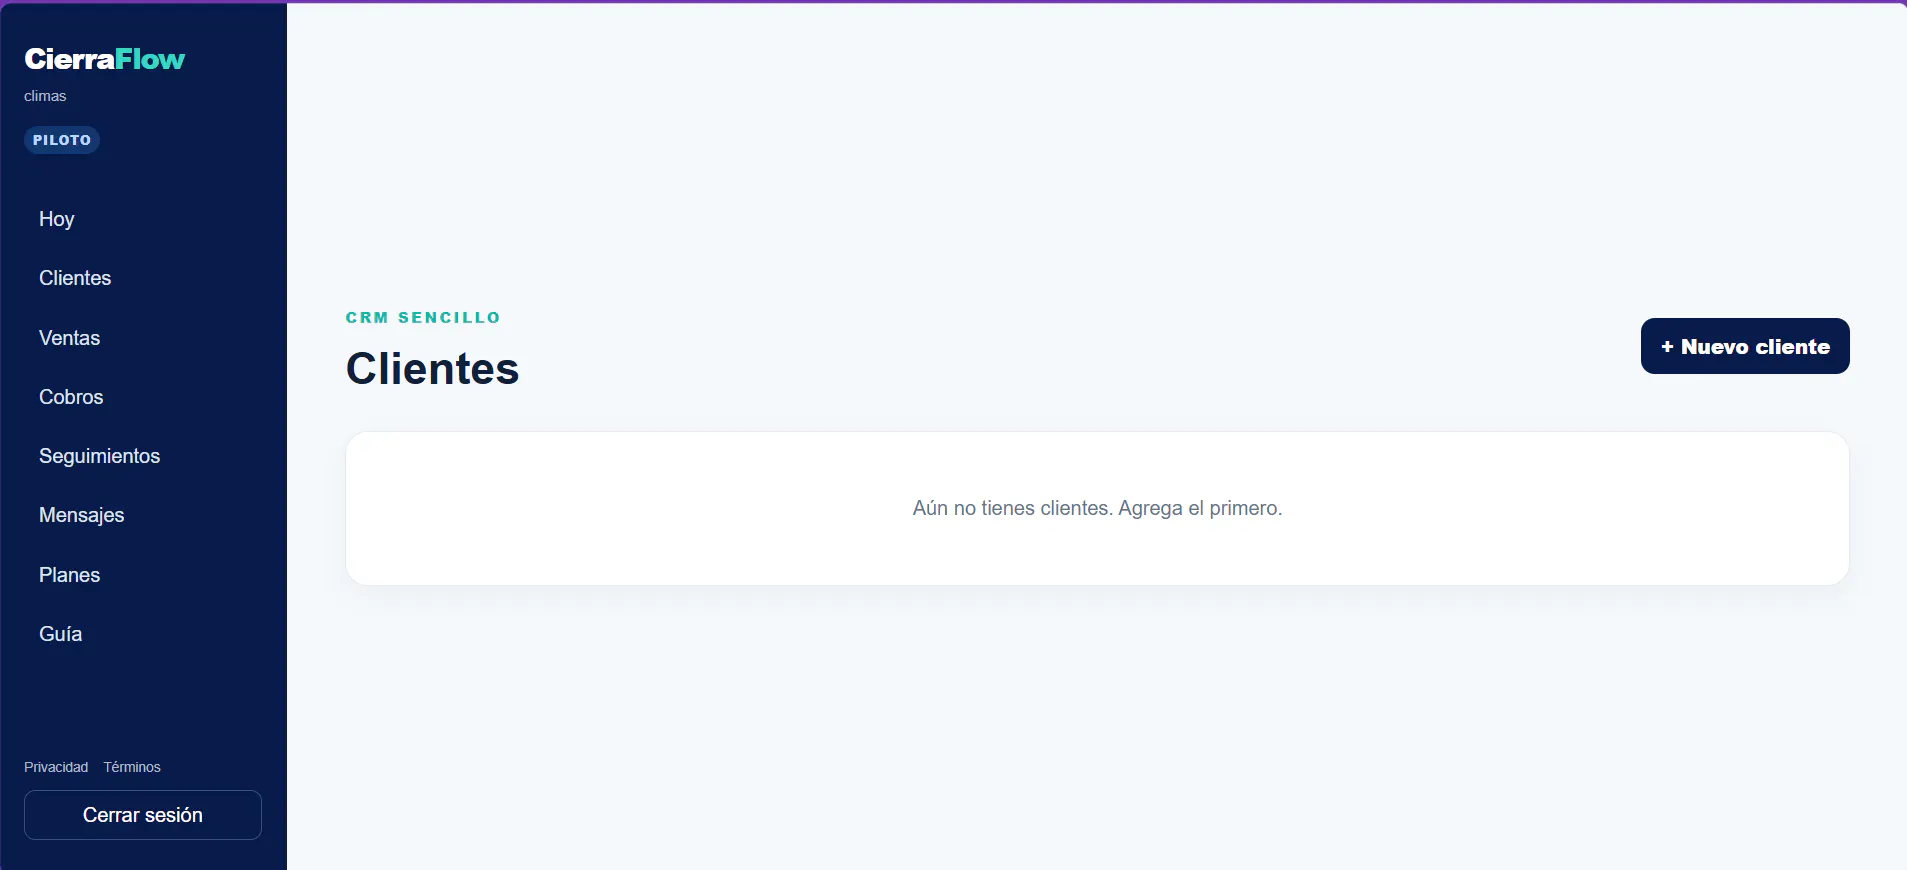Click the PILOTO badge
Viewport: 1907px width, 870px height.
[x=62, y=140]
